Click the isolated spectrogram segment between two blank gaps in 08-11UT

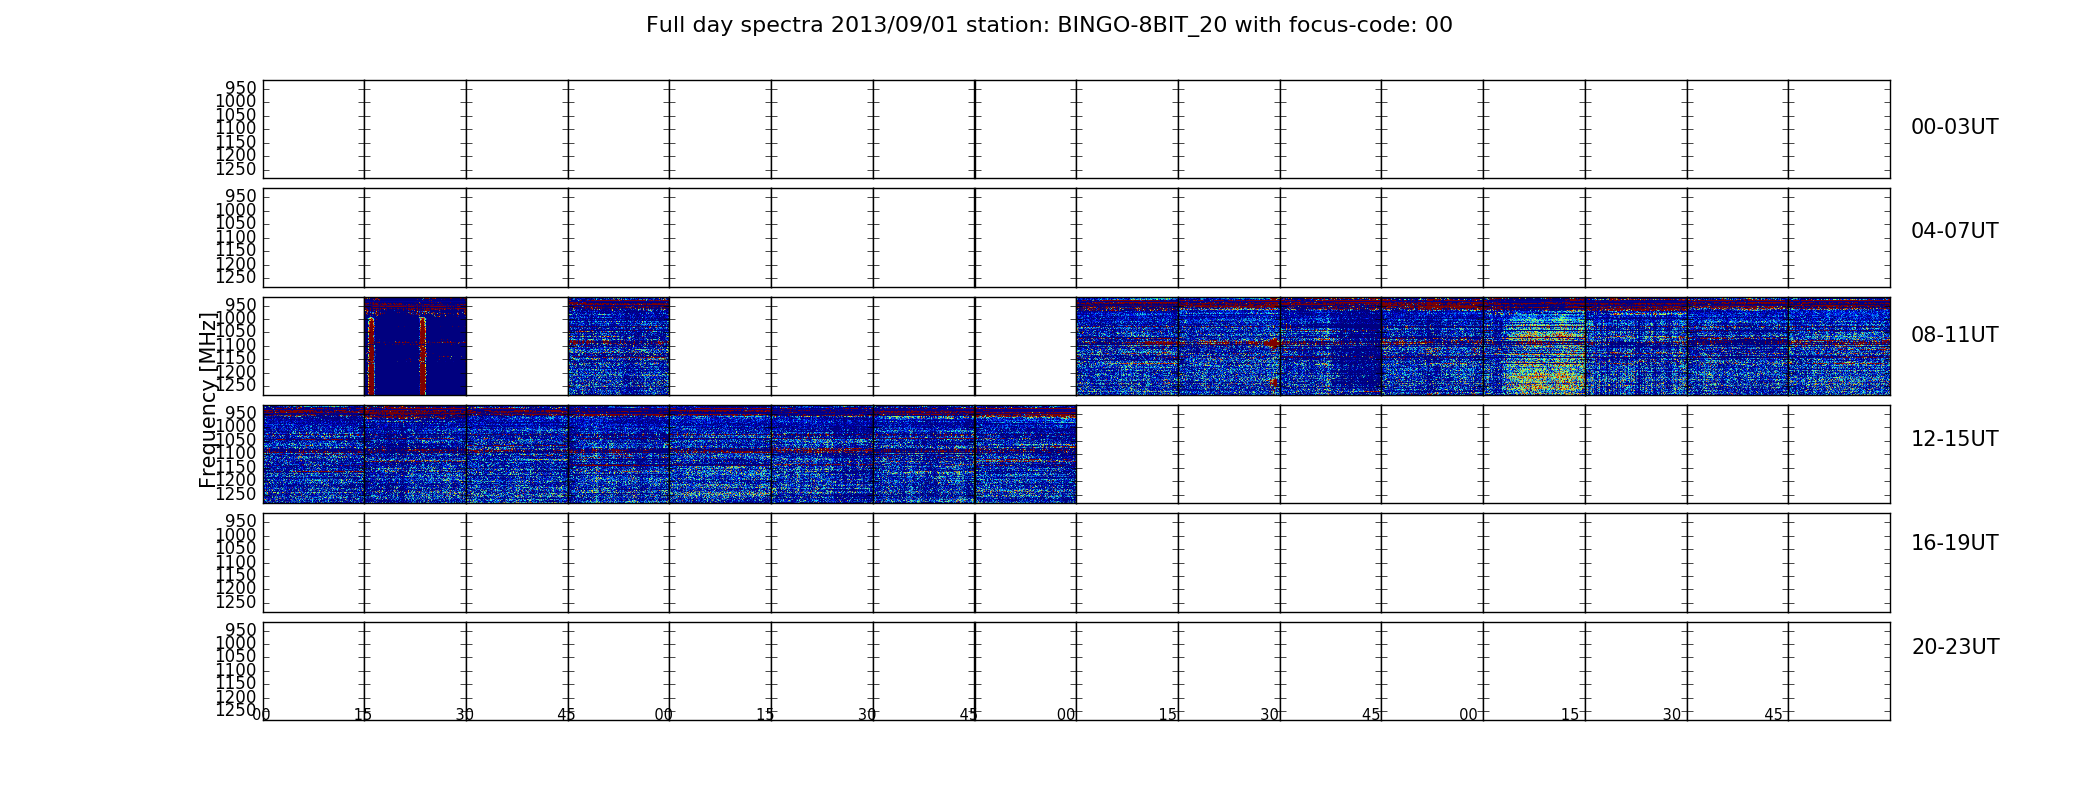pos(619,346)
